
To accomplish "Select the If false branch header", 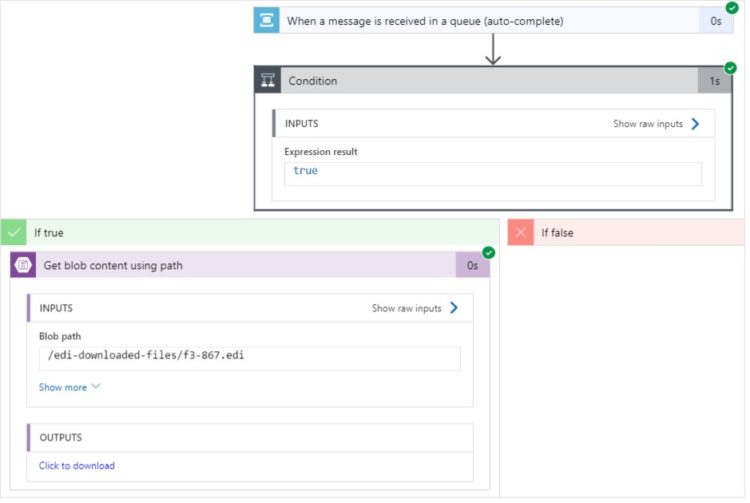I will pyautogui.click(x=627, y=233).
